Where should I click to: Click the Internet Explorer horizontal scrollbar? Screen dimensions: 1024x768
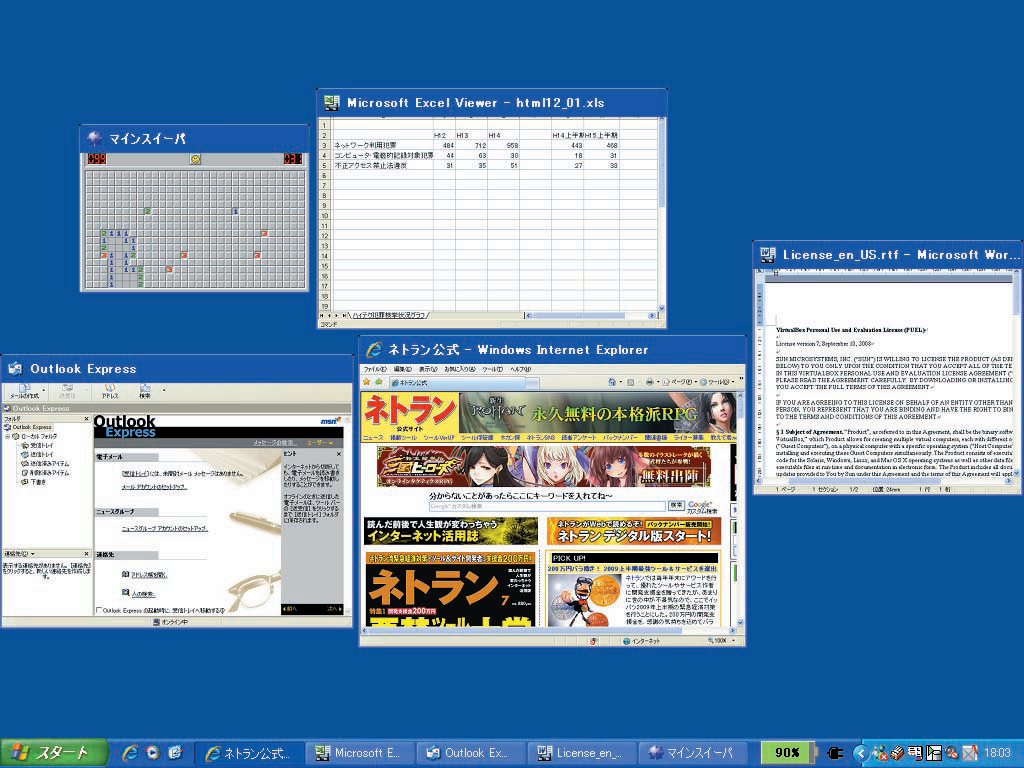549,630
